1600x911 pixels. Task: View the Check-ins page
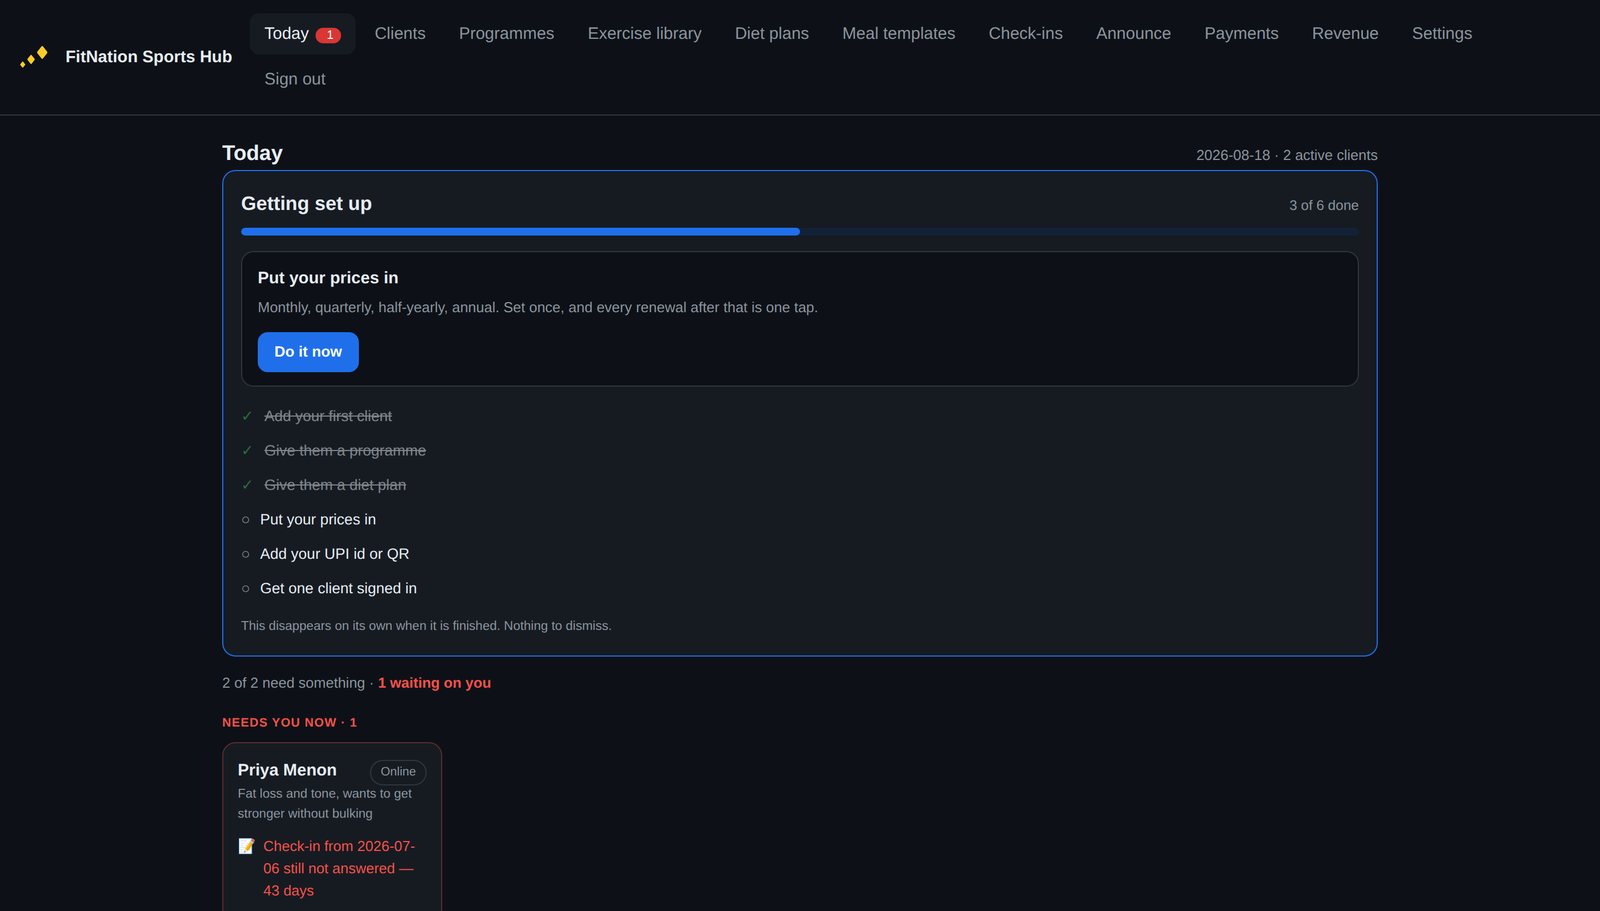[1026, 34]
